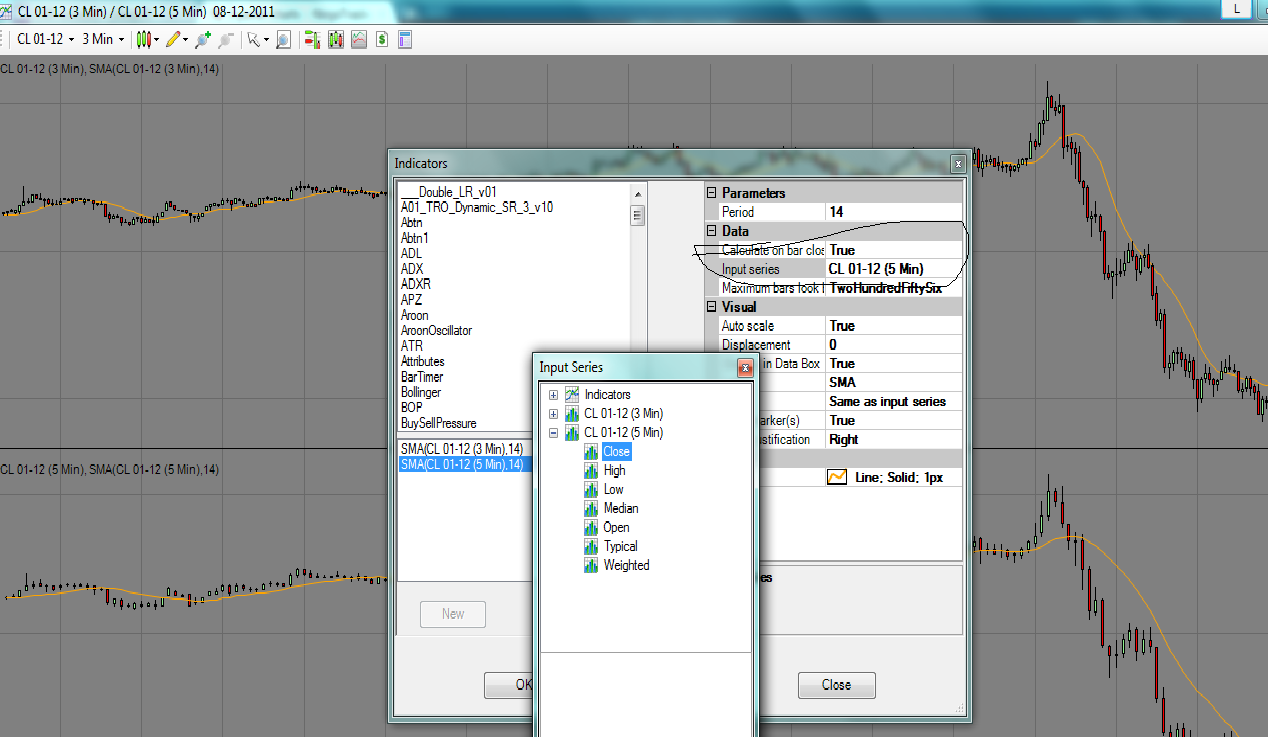Click the icon beside the Weighted price type

click(x=591, y=565)
